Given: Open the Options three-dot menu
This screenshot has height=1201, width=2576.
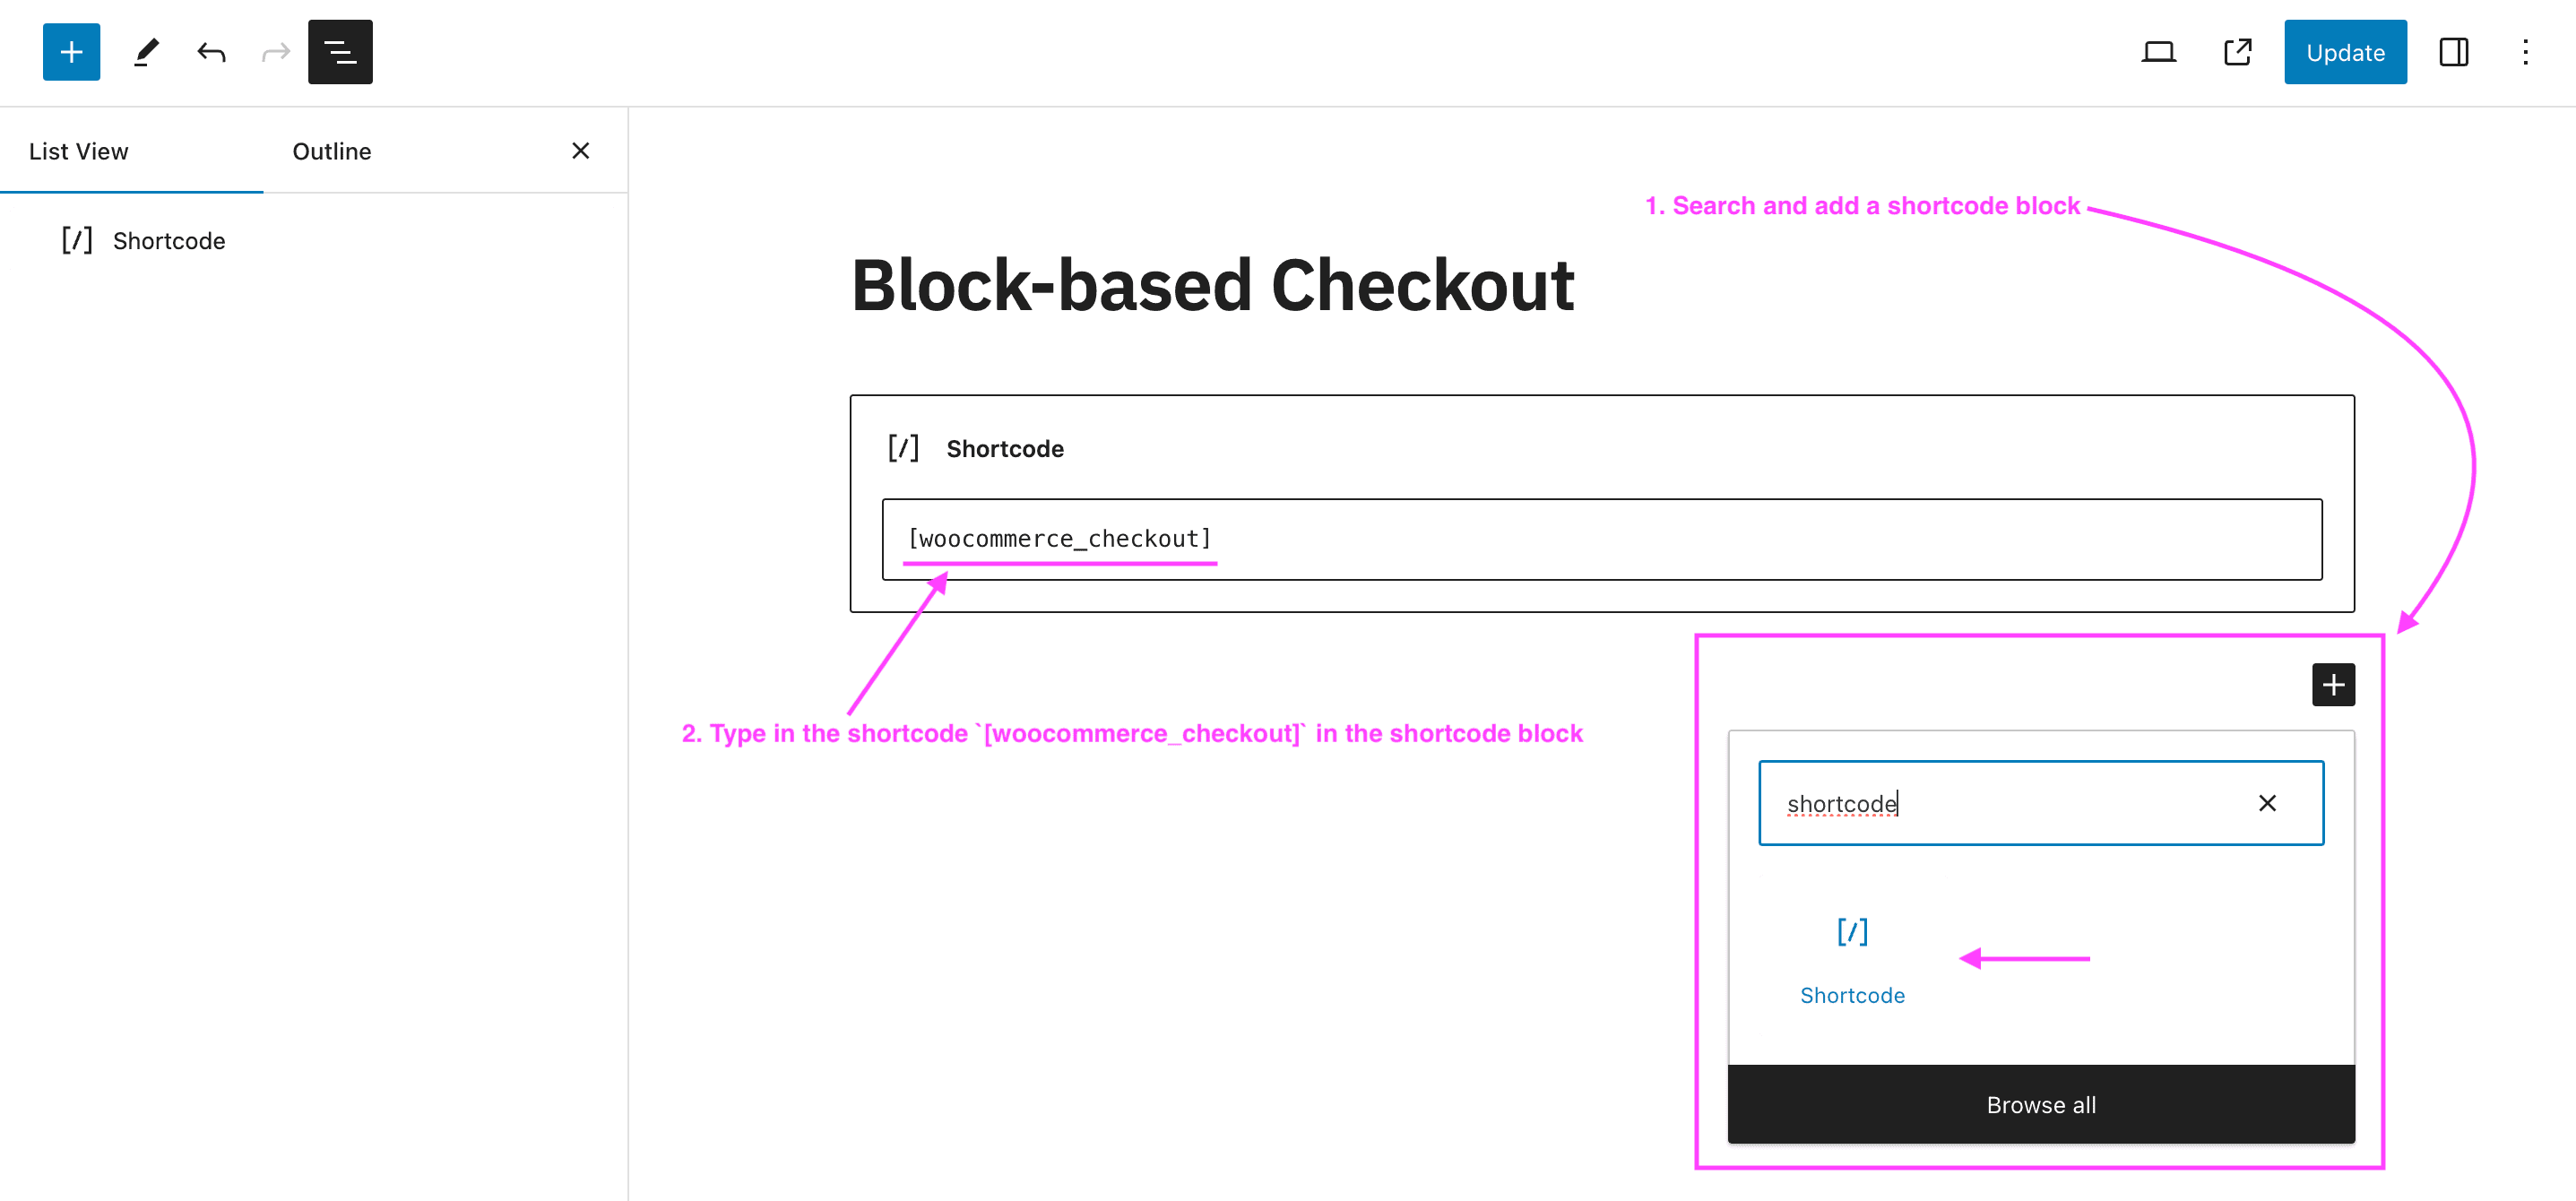Looking at the screenshot, I should [x=2525, y=52].
